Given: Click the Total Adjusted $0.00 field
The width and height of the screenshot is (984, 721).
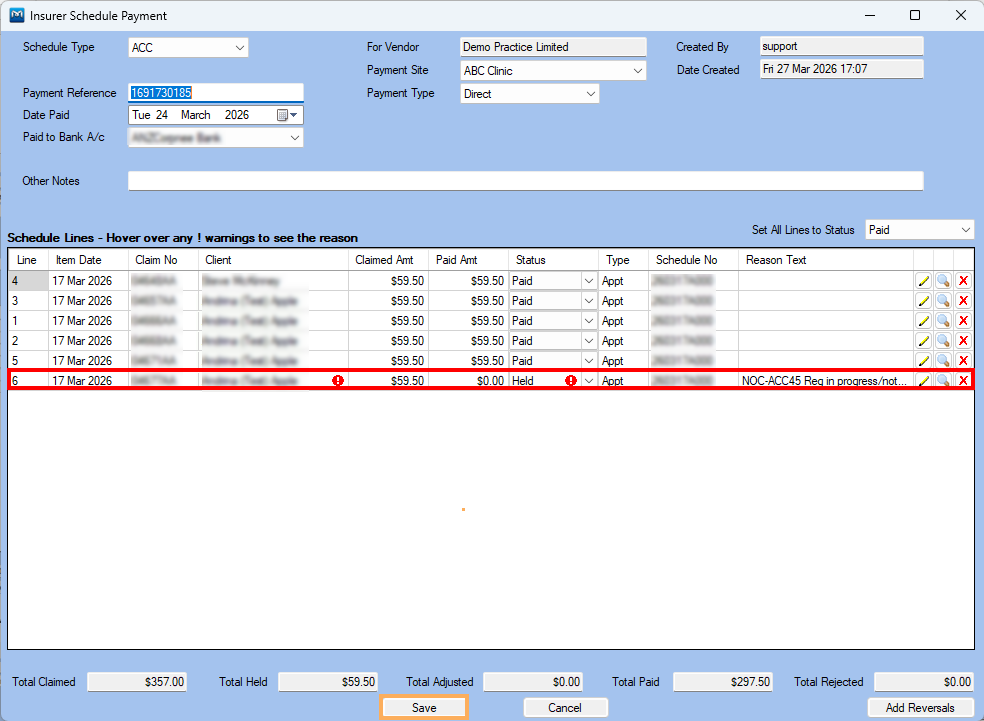Looking at the screenshot, I should coord(533,682).
